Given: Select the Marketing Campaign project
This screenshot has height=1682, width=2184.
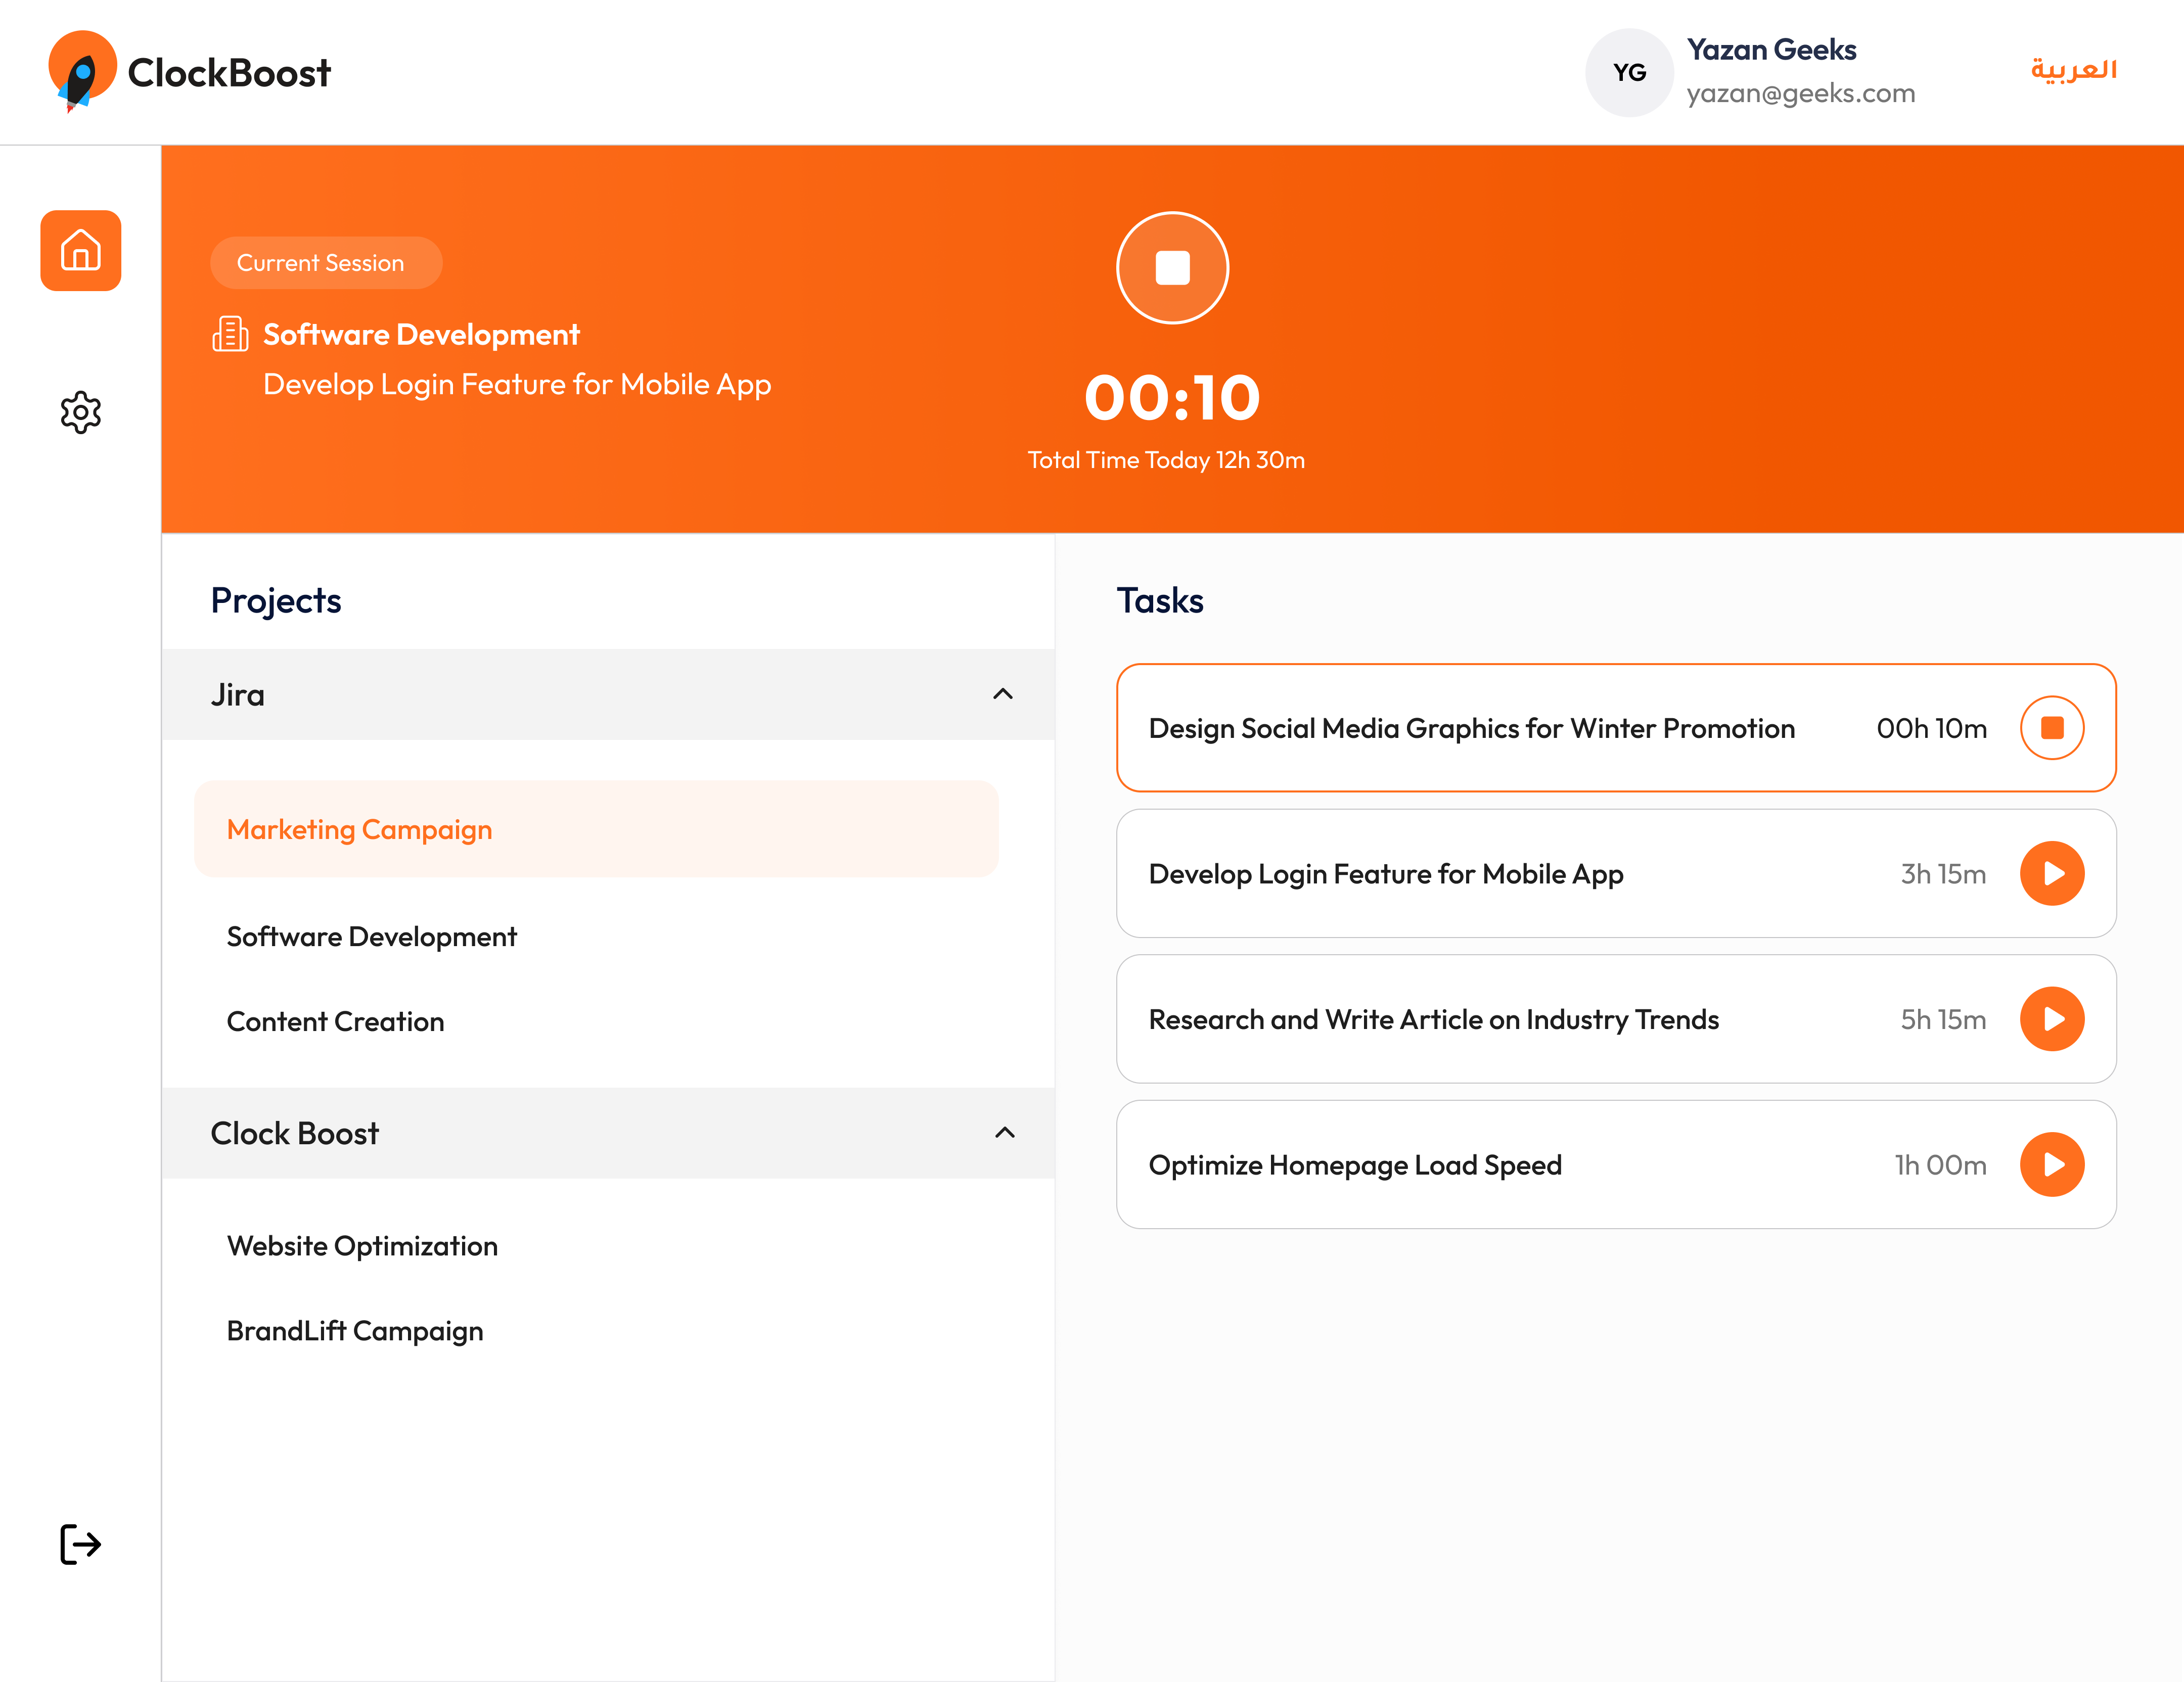Looking at the screenshot, I should pyautogui.click(x=359, y=829).
